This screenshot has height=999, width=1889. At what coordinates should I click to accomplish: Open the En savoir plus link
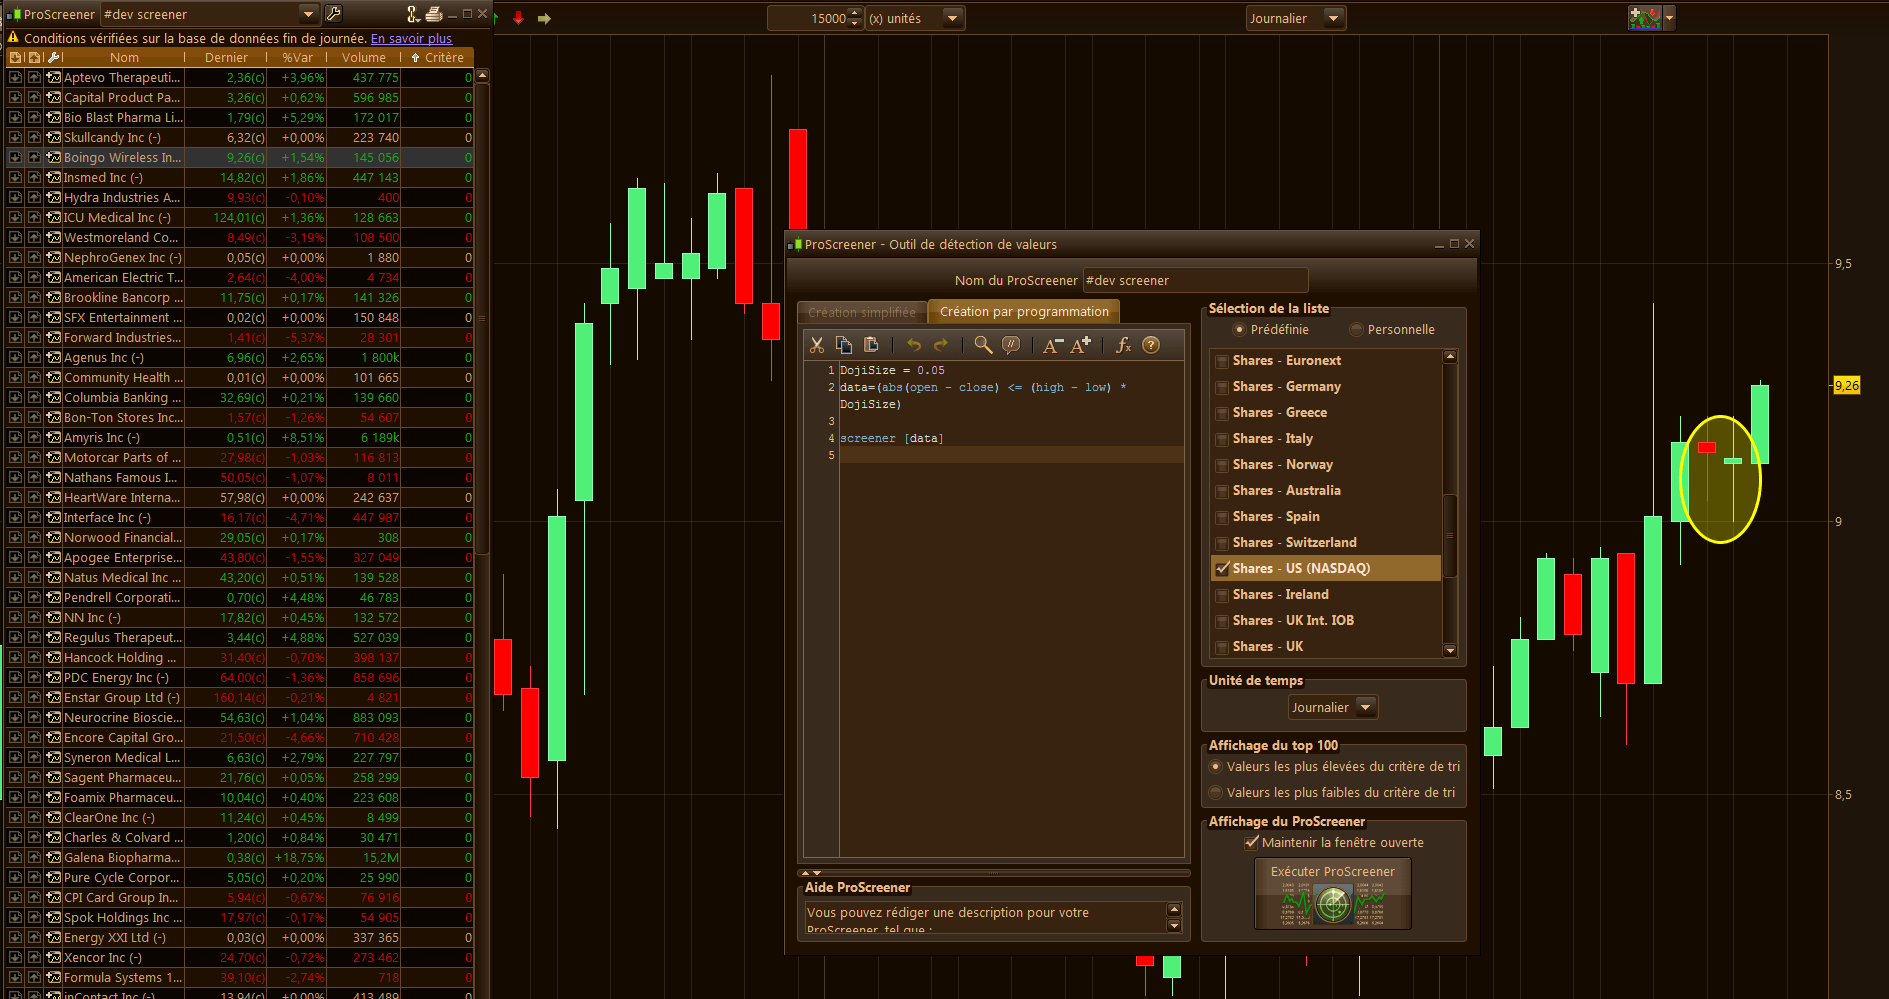click(411, 38)
